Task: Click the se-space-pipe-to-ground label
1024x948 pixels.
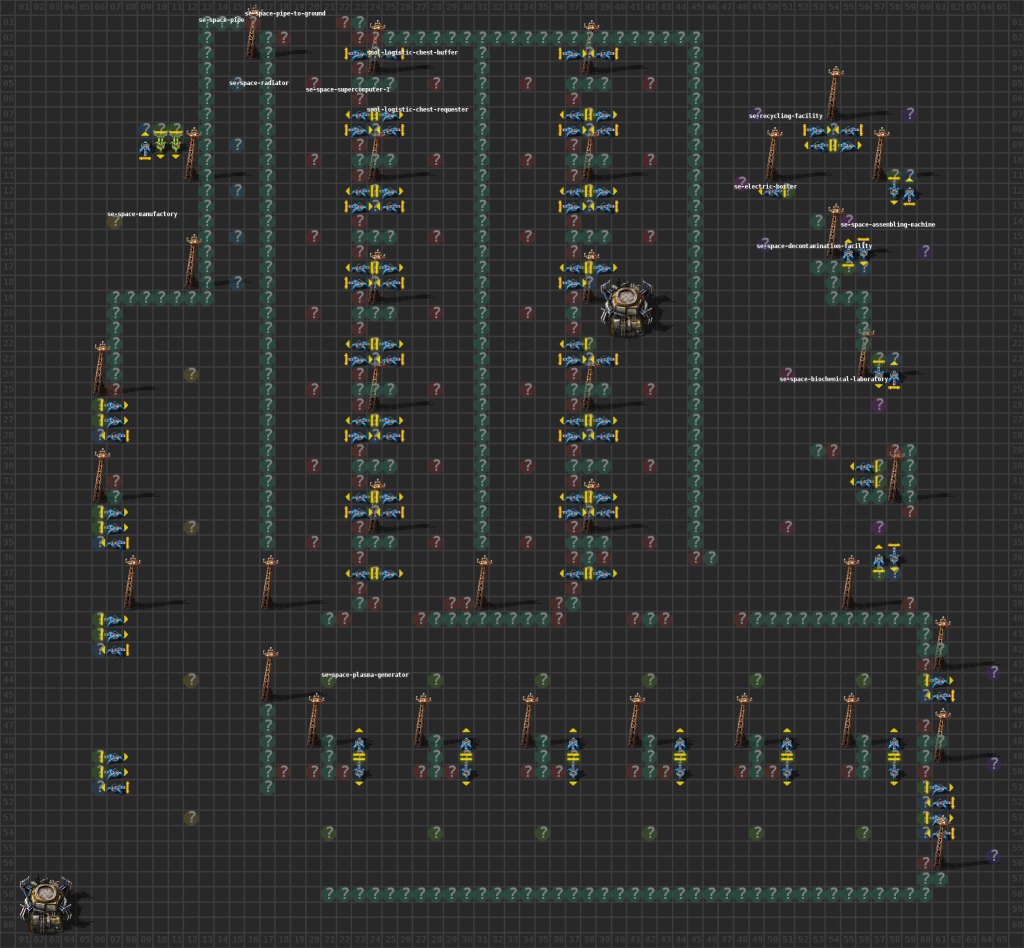Action: coord(285,13)
